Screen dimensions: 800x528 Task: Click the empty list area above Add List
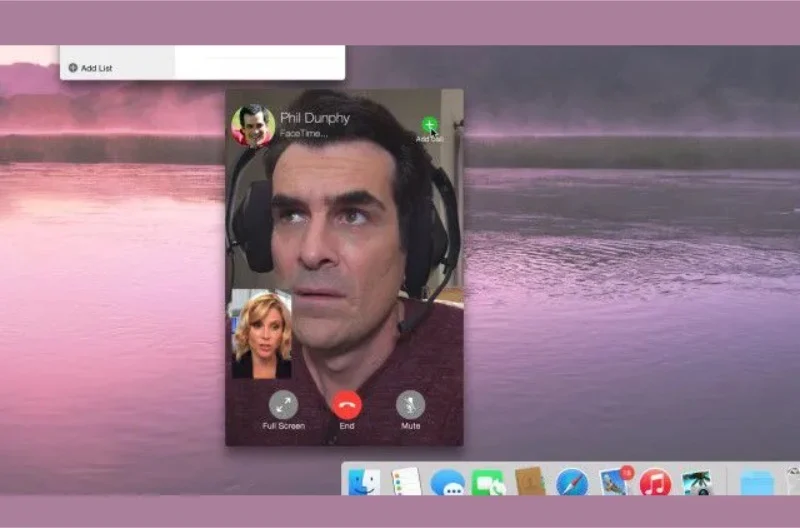tap(117, 51)
